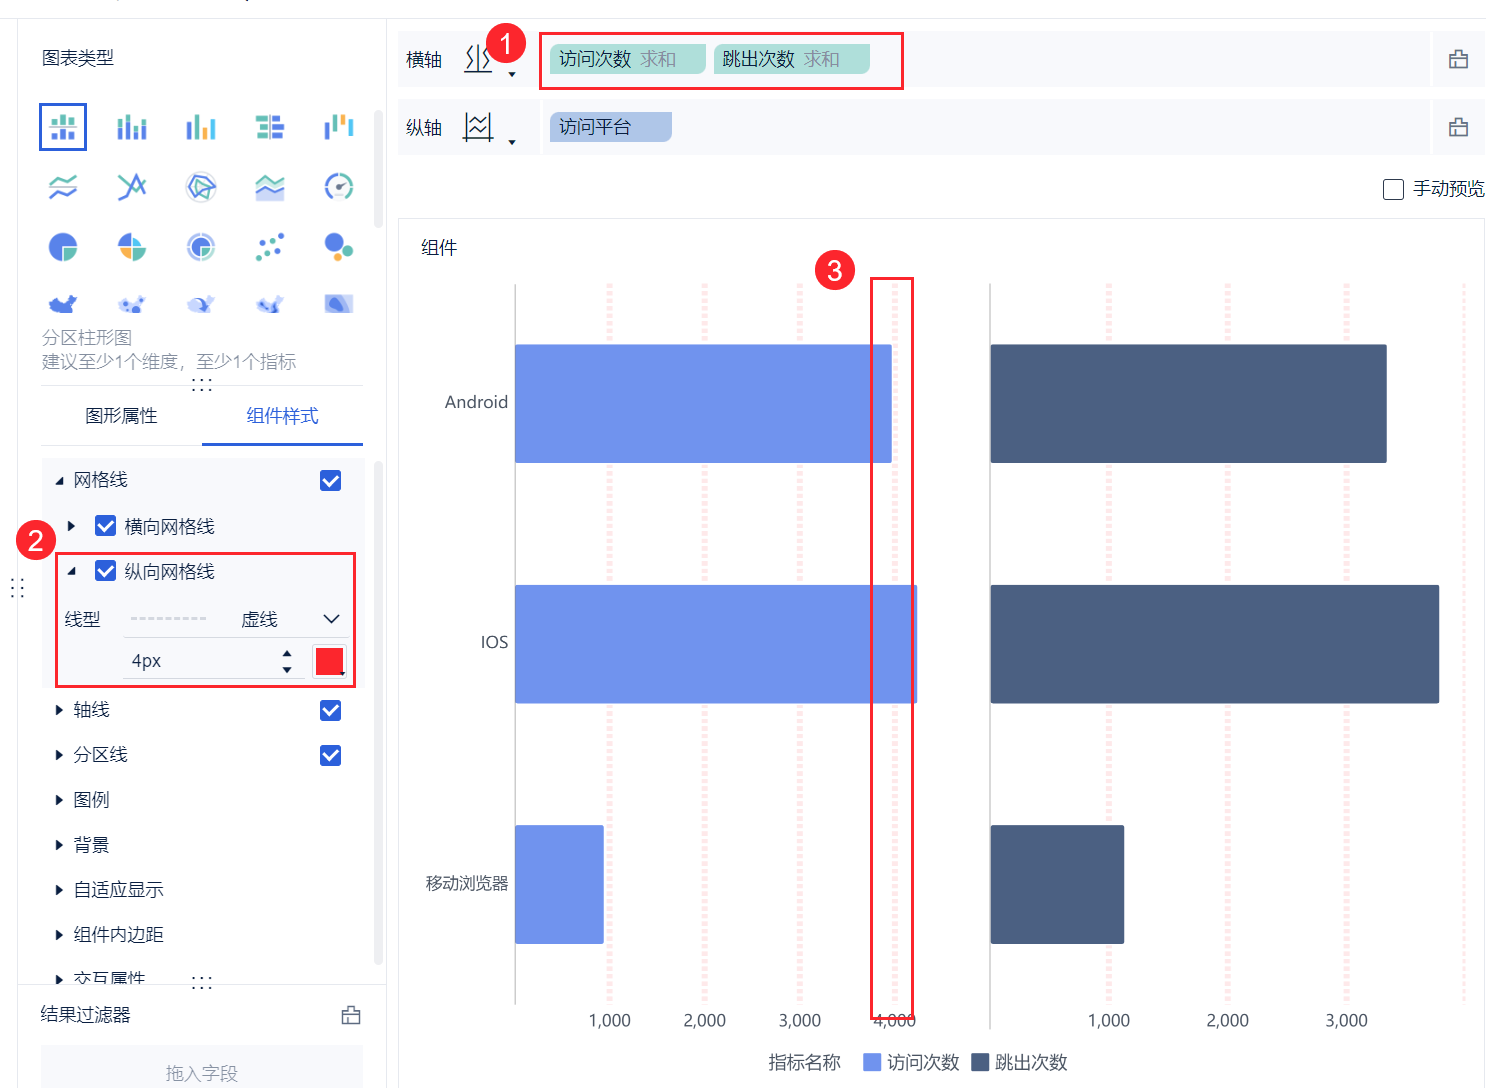Viewport: 1486px width, 1088px height.
Task: Toggle the 横向网格线 checkbox
Action: pyautogui.click(x=105, y=526)
